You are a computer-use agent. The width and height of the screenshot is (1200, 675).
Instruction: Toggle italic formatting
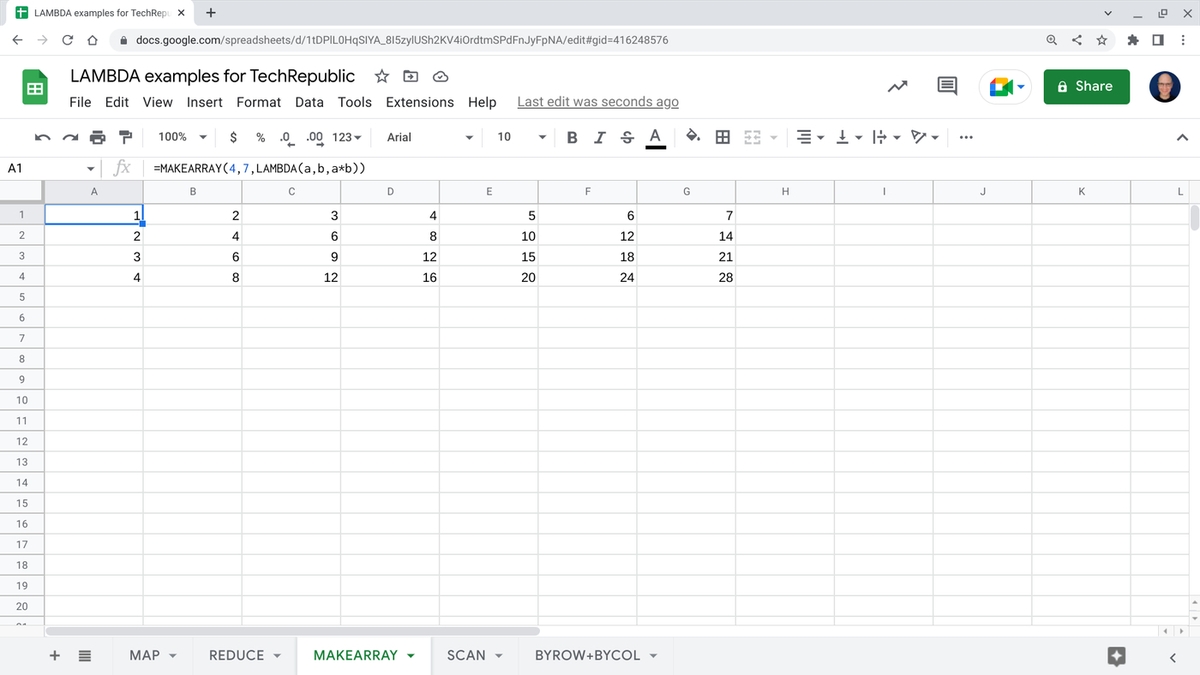[599, 137]
